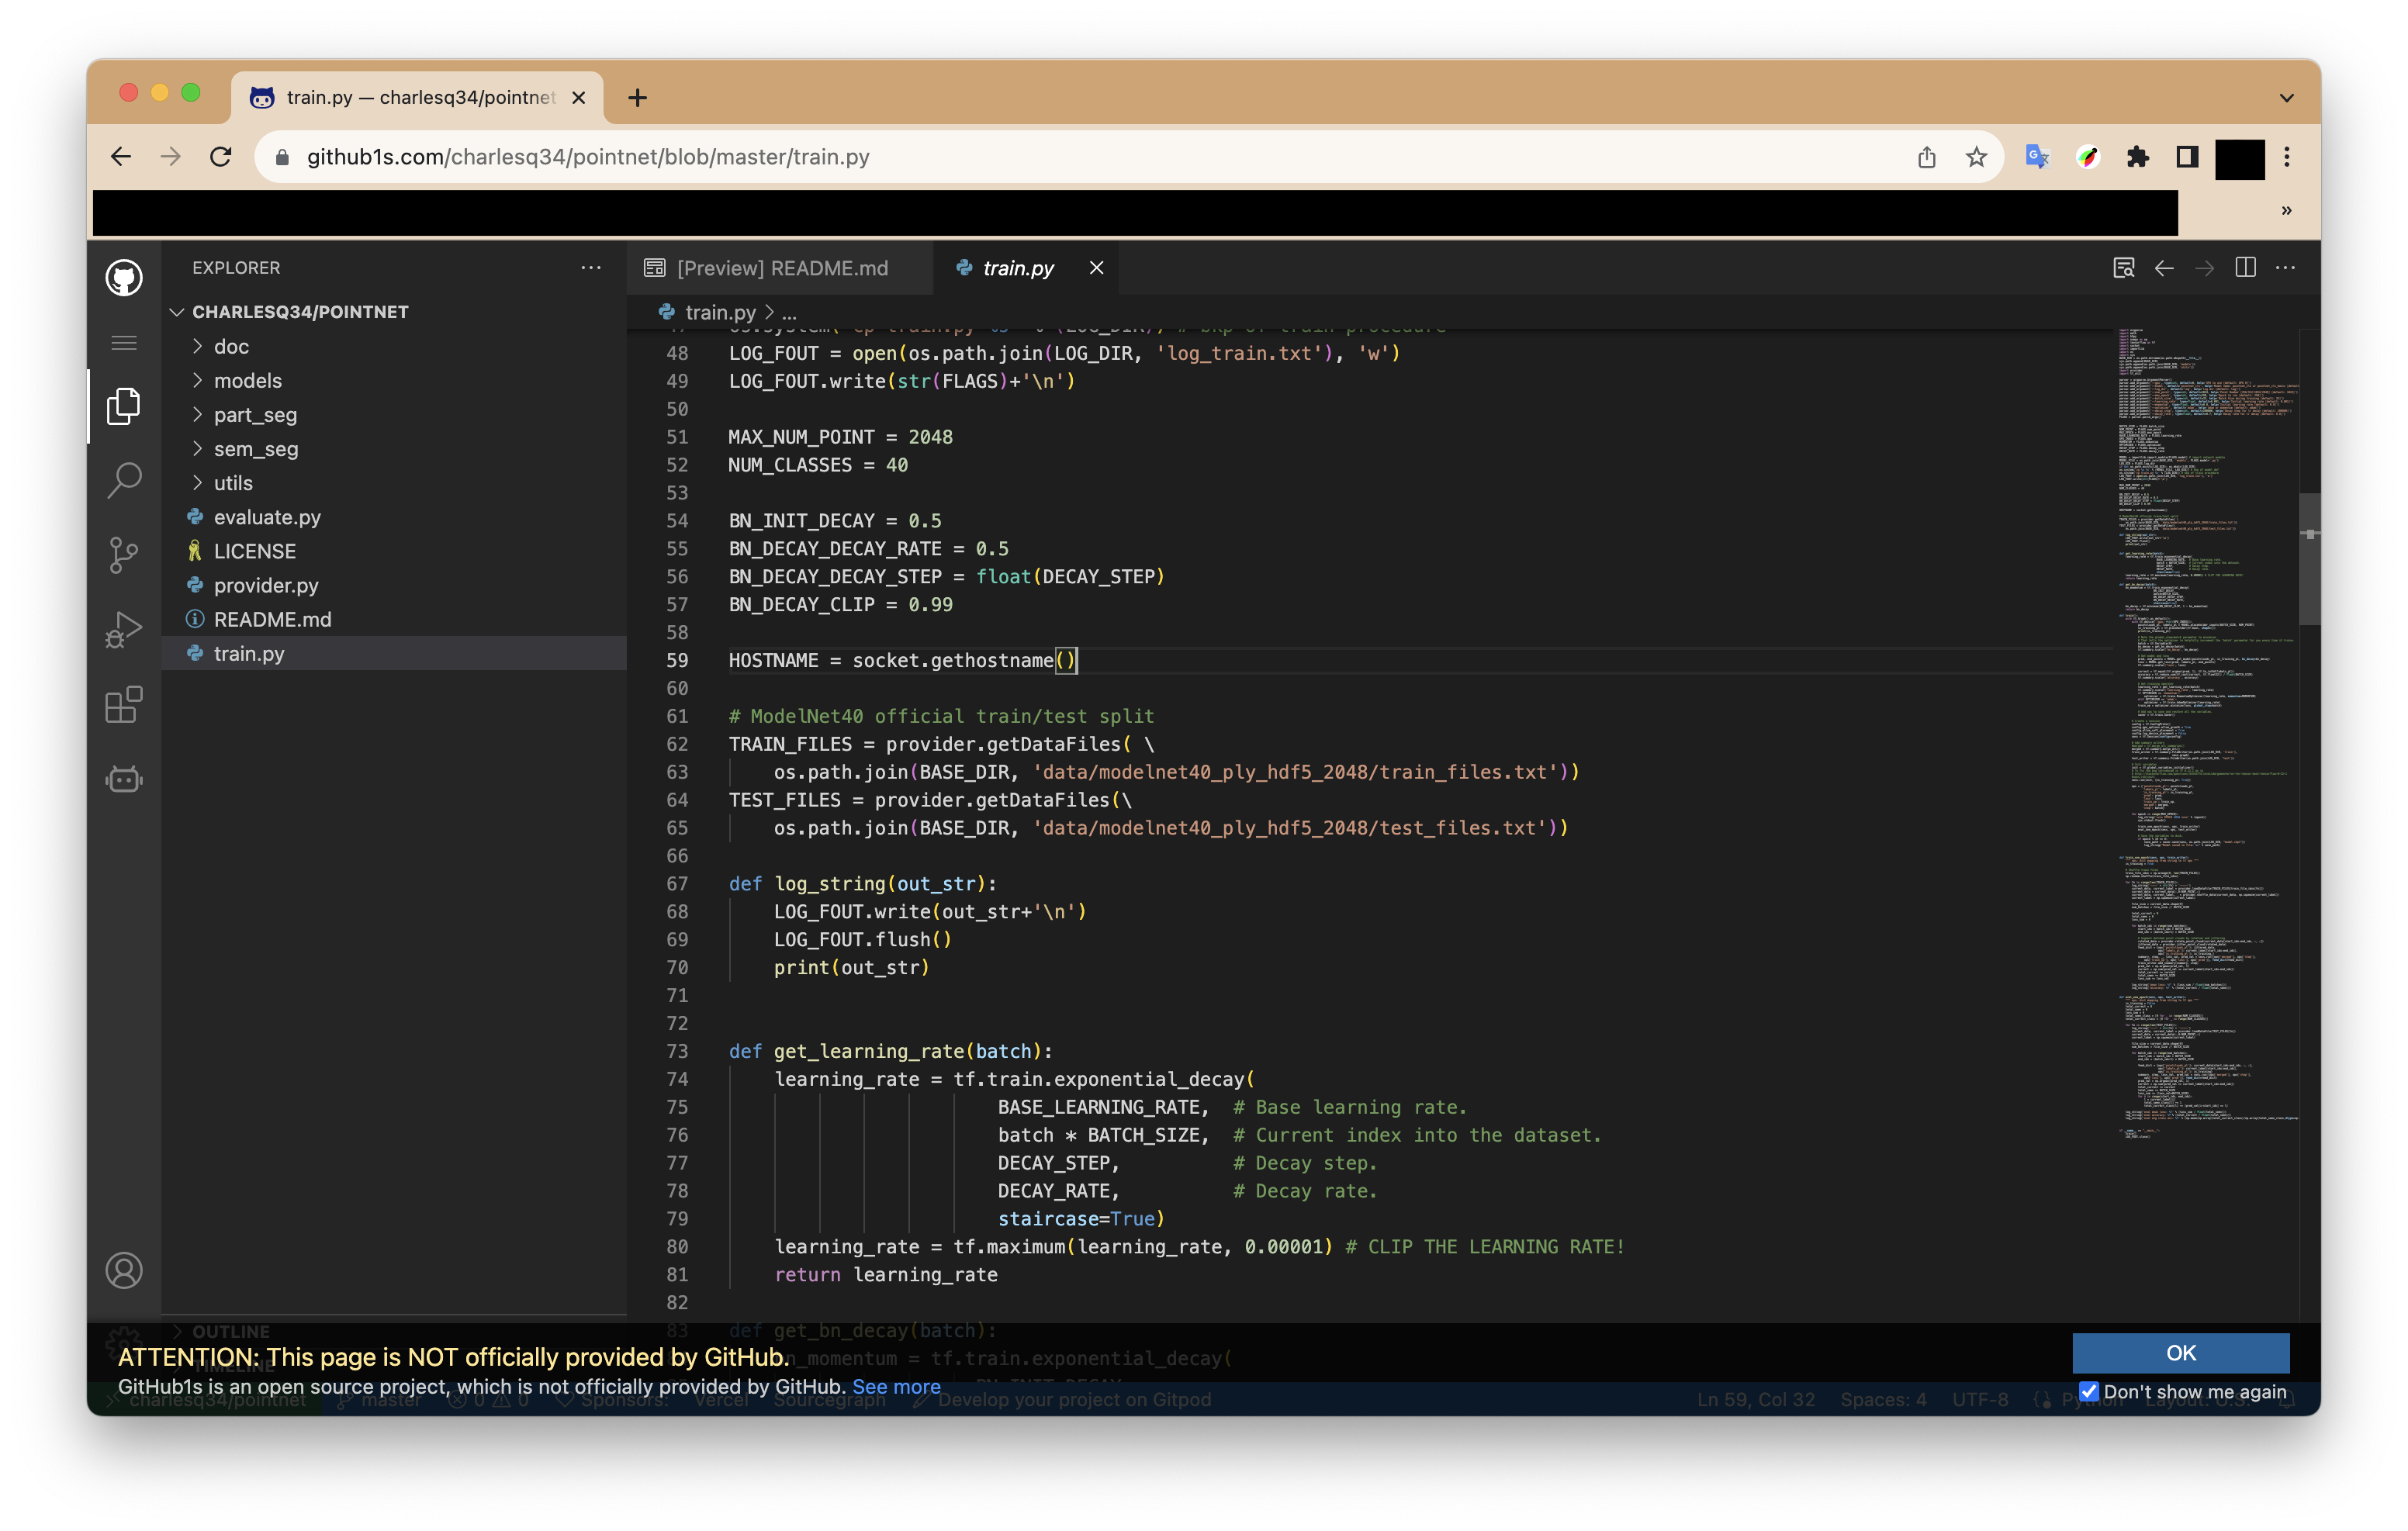Open provider.py in the explorer
This screenshot has width=2408, height=1531.
click(x=266, y=585)
